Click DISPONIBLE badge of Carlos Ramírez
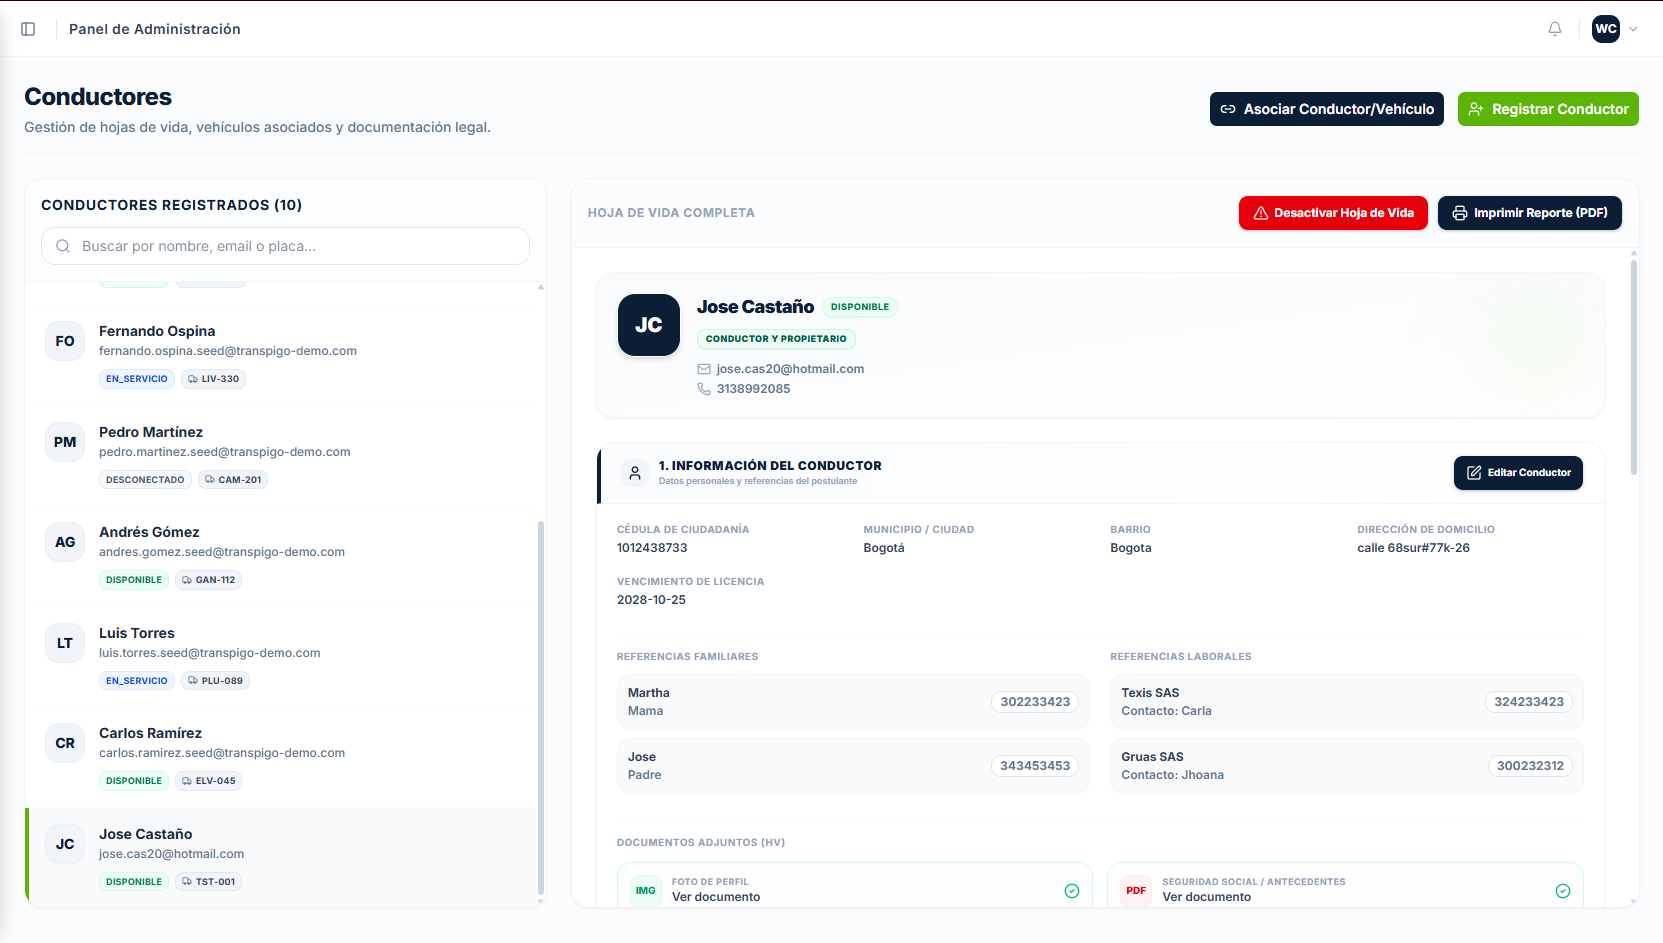 134,781
